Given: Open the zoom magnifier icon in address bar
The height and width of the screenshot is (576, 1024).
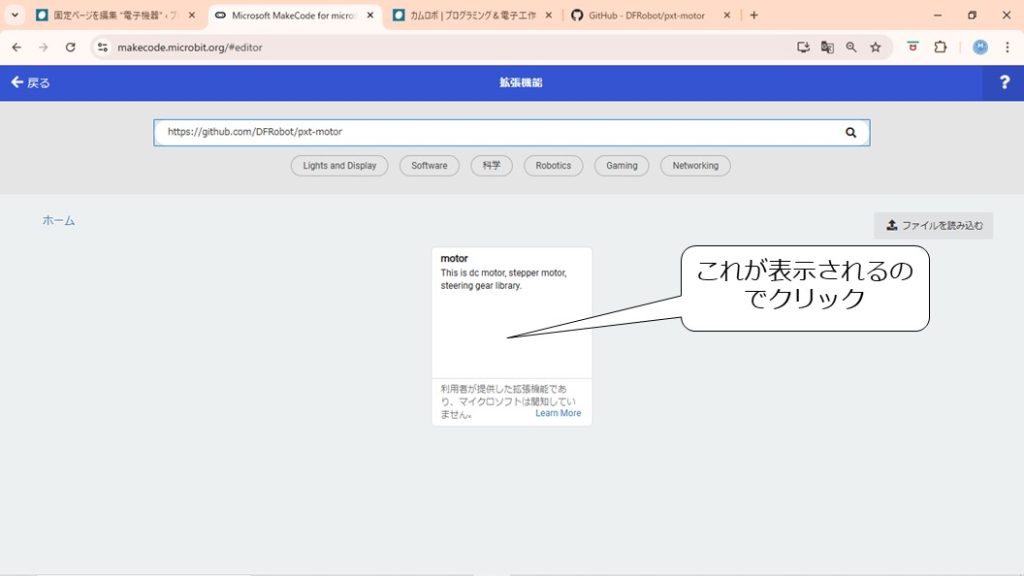Looking at the screenshot, I should [x=851, y=47].
